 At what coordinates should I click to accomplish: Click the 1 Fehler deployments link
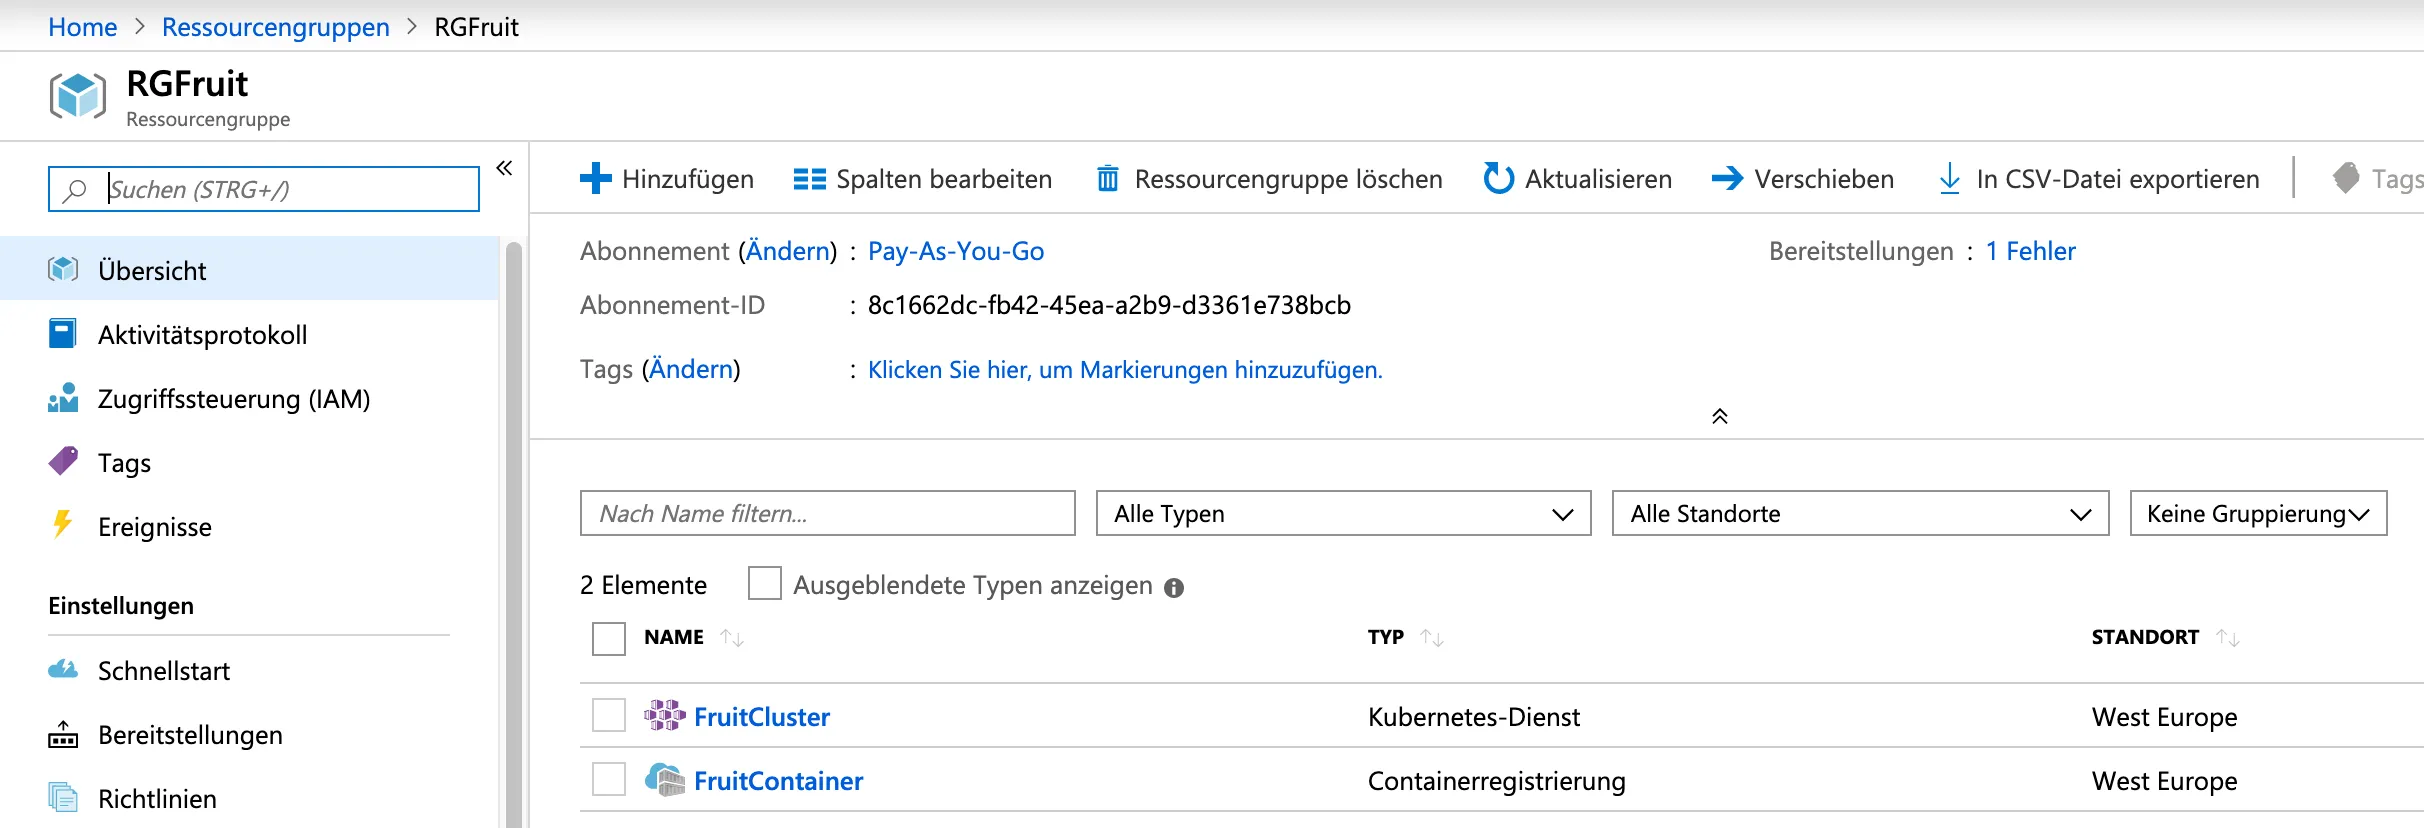pos(2030,251)
